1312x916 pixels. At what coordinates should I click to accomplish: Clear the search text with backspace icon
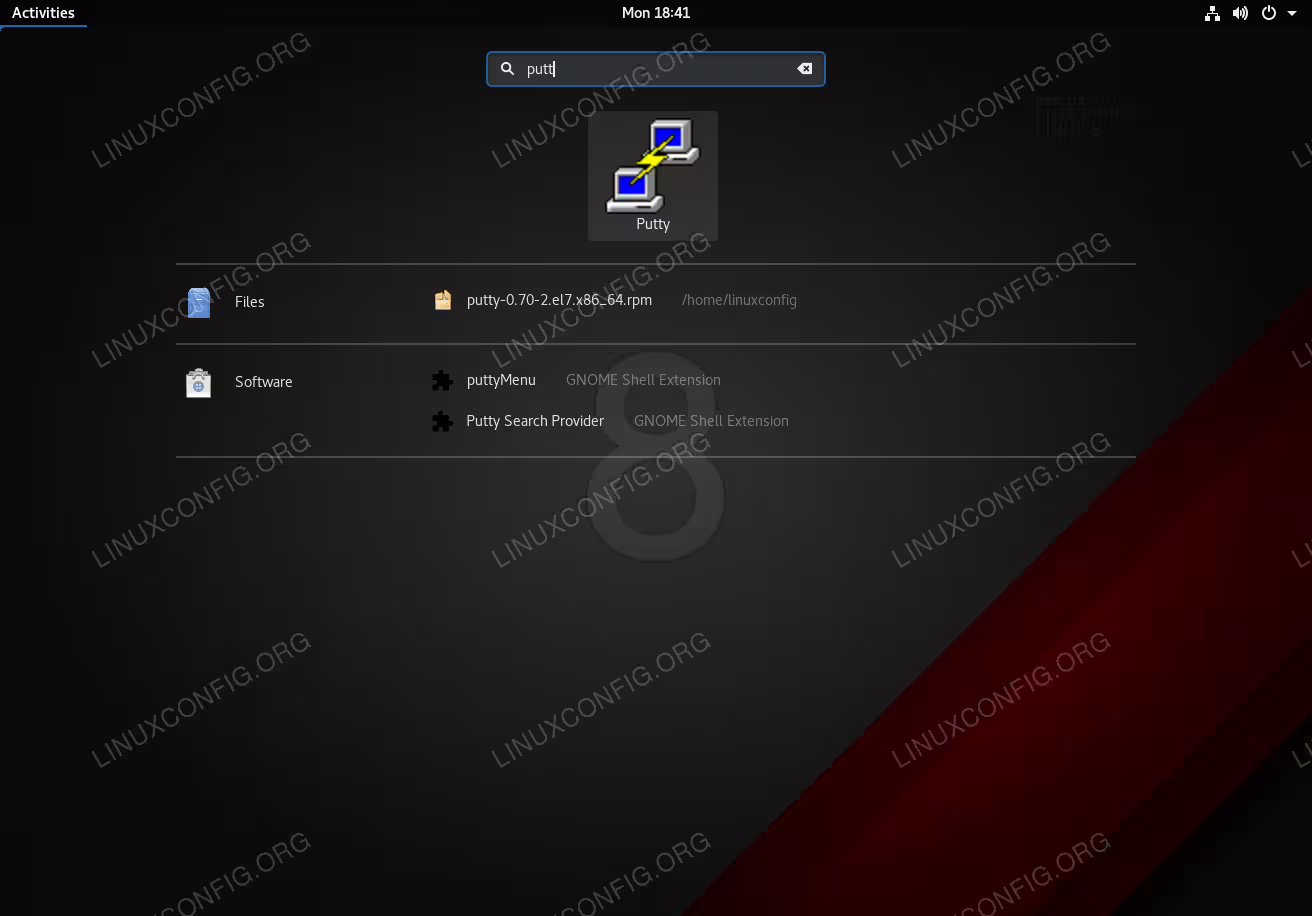coord(804,69)
